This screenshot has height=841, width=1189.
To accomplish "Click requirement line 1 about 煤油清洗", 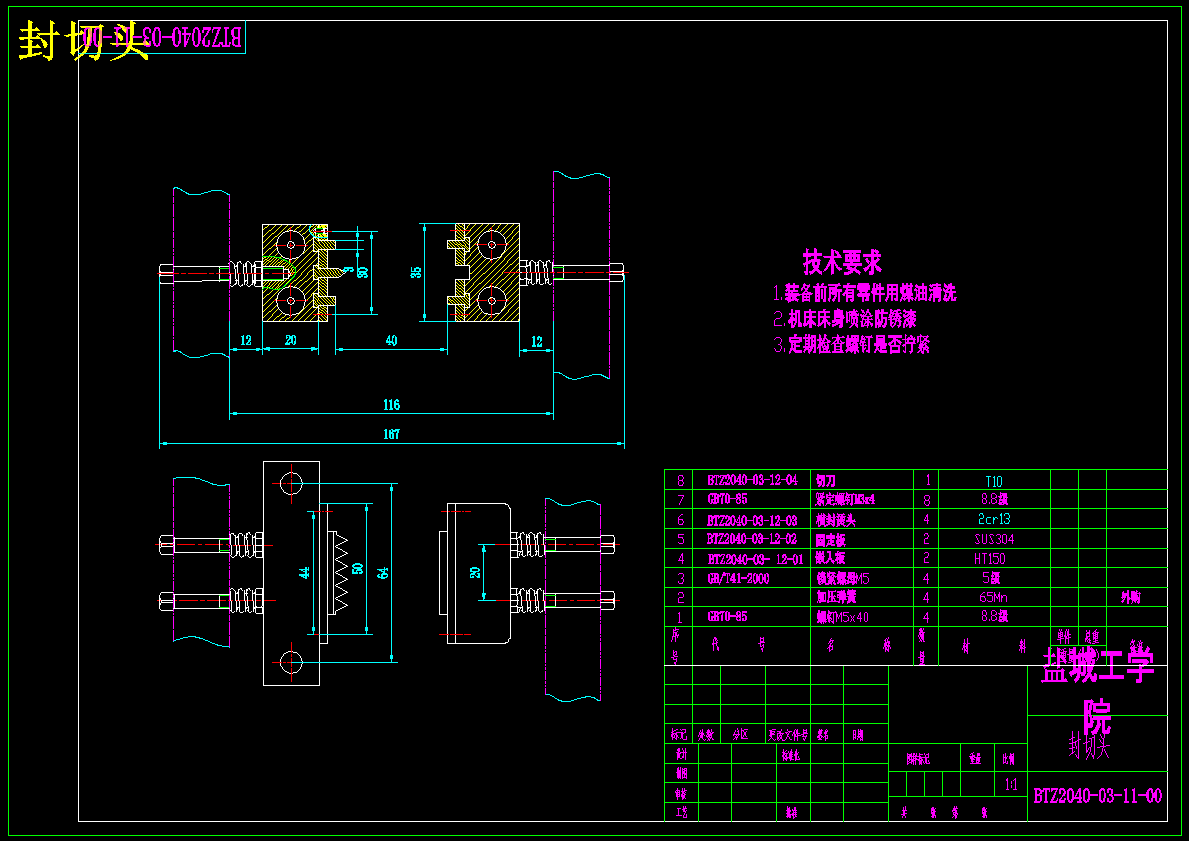I will coord(864,293).
